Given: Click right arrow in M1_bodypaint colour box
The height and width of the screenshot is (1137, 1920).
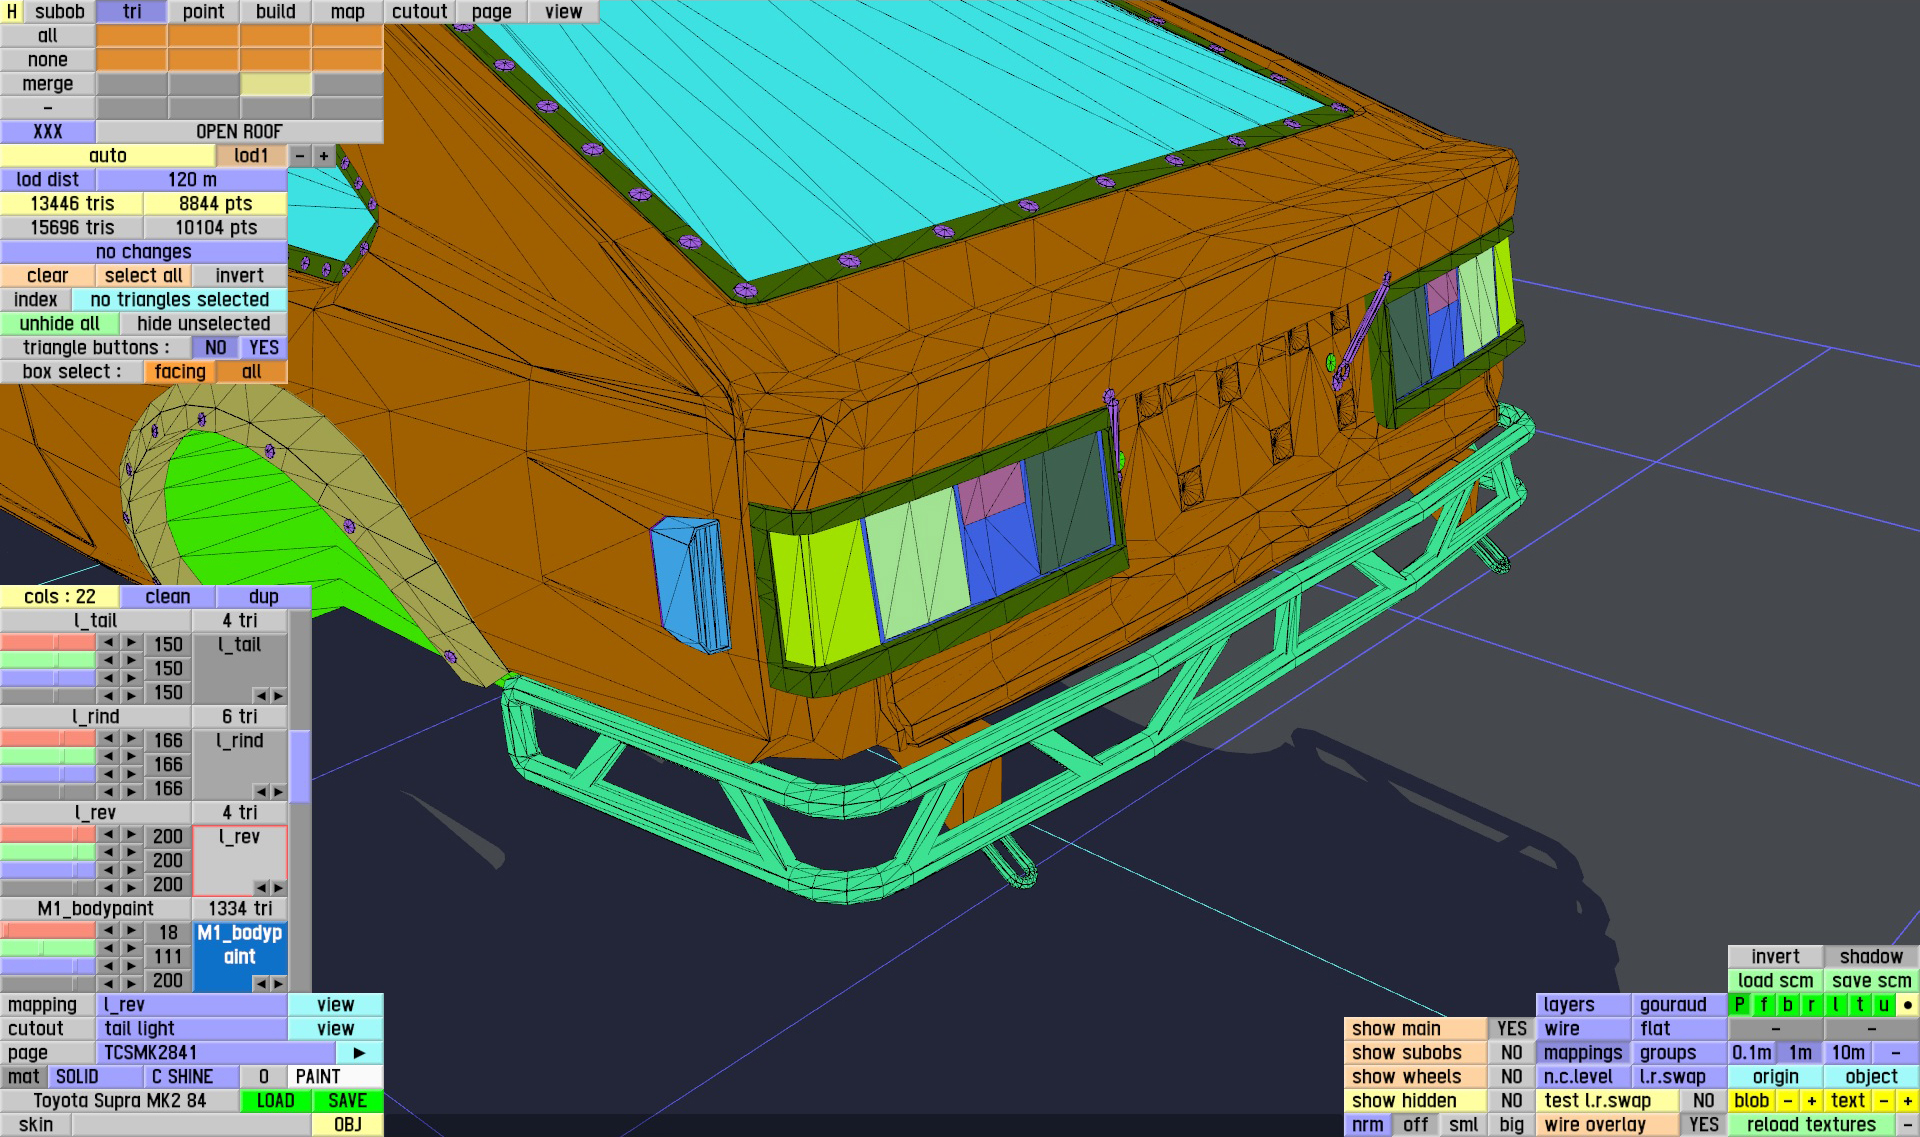Looking at the screenshot, I should pyautogui.click(x=278, y=983).
